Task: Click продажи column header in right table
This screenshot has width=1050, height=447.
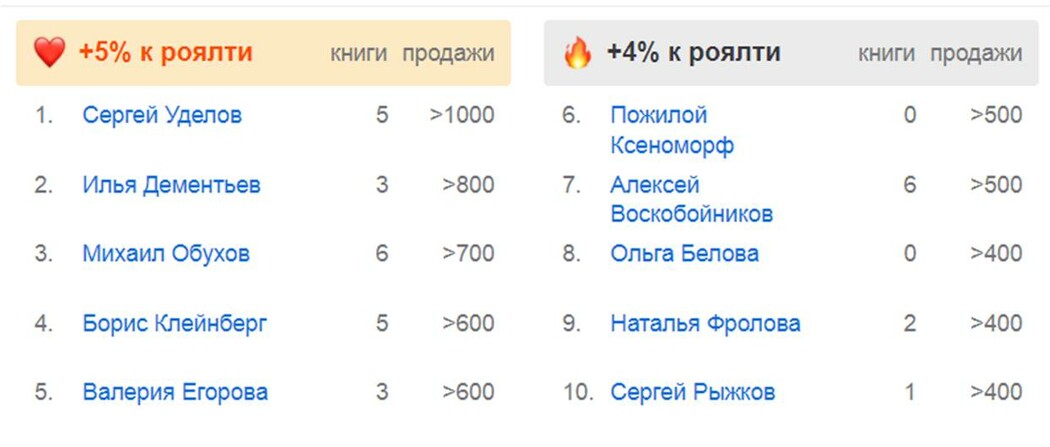Action: [976, 54]
